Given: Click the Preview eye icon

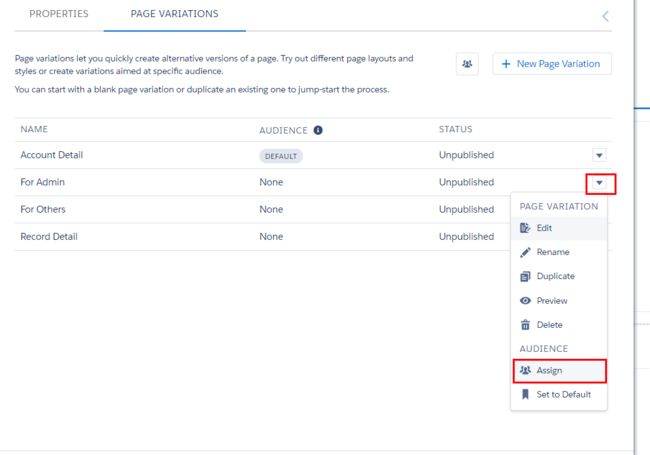Looking at the screenshot, I should click(x=525, y=300).
